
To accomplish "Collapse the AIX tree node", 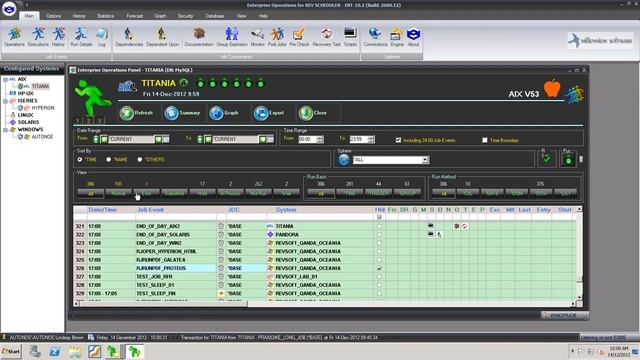I will 5,79.
